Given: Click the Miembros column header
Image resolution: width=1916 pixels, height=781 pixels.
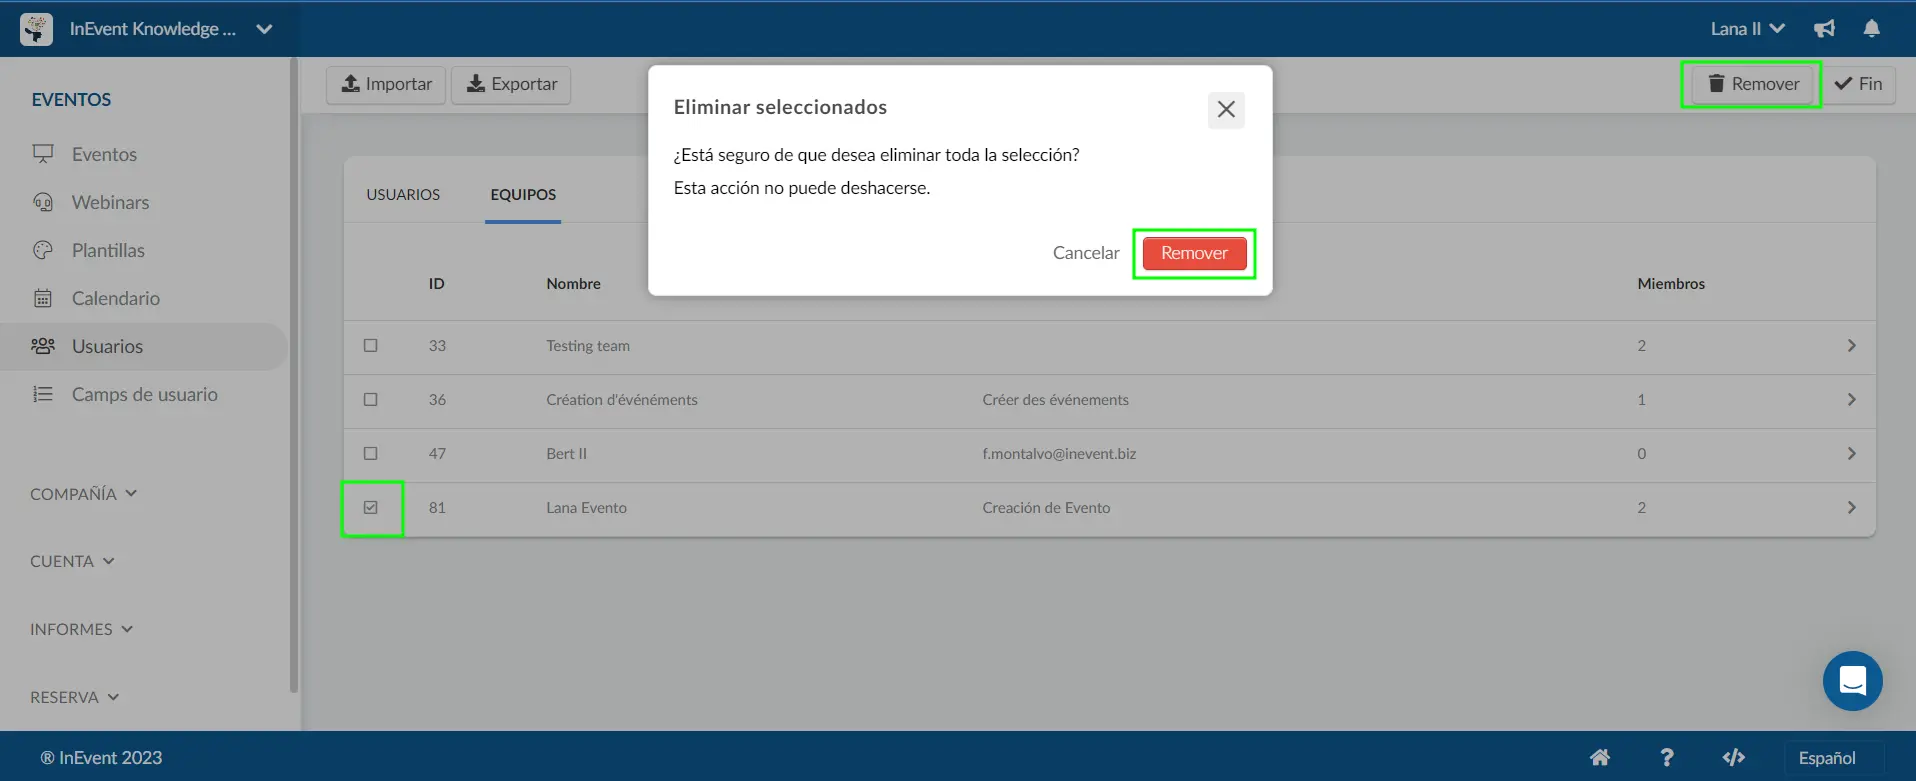Looking at the screenshot, I should point(1670,283).
